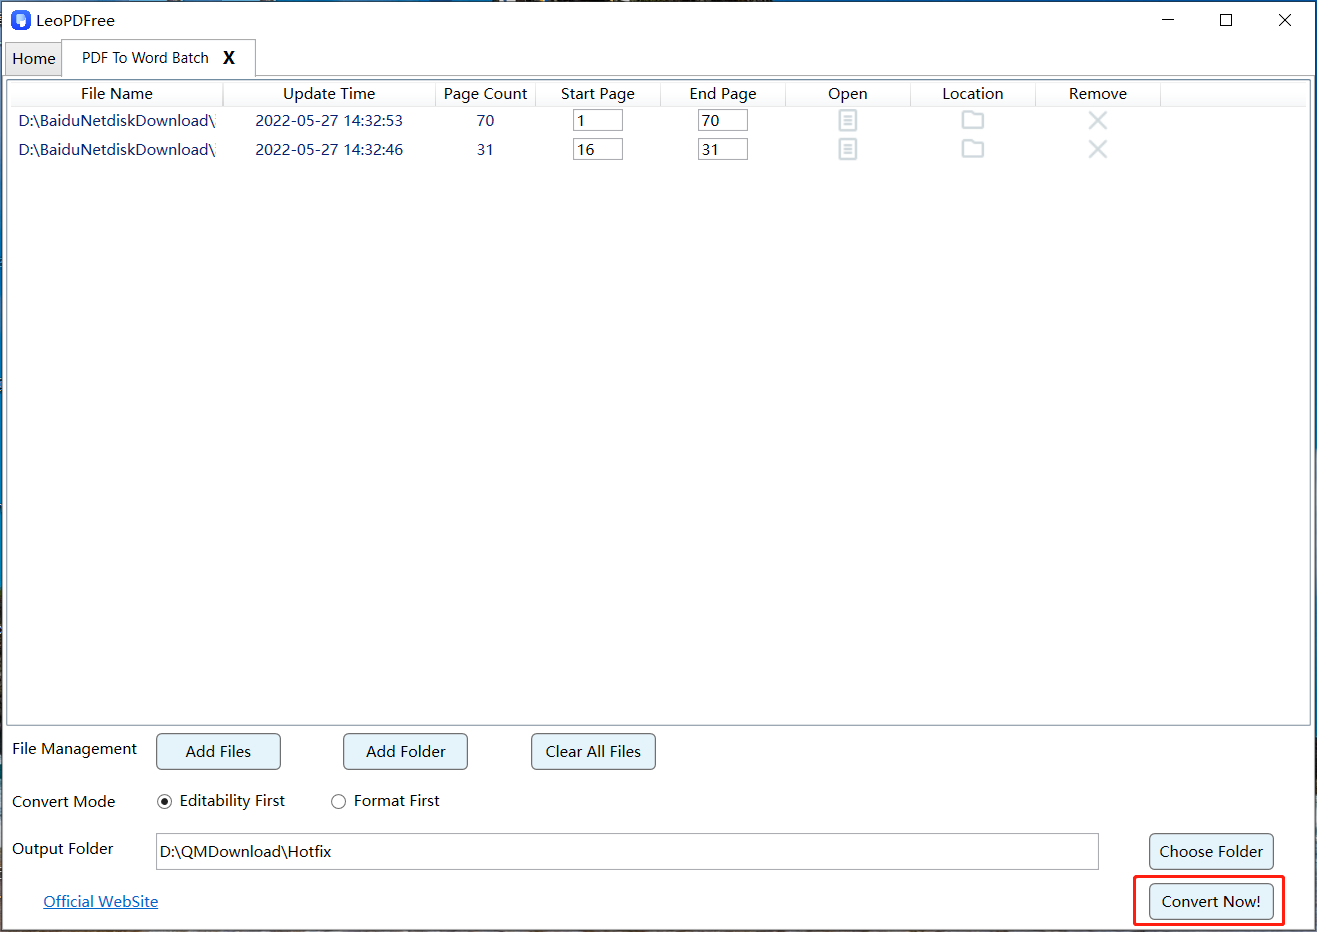This screenshot has width=1317, height=932.
Task: Edit Start Page field showing 16
Action: [x=597, y=150]
